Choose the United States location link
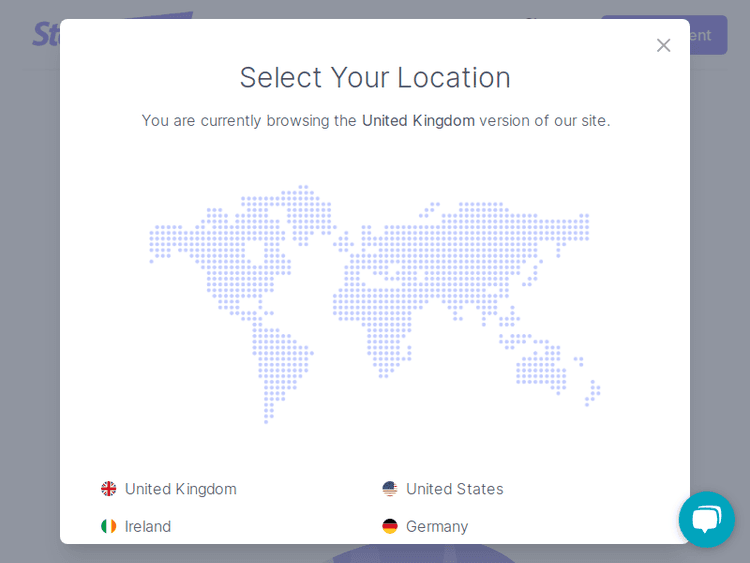Screen dimensions: 750x563 pos(454,489)
